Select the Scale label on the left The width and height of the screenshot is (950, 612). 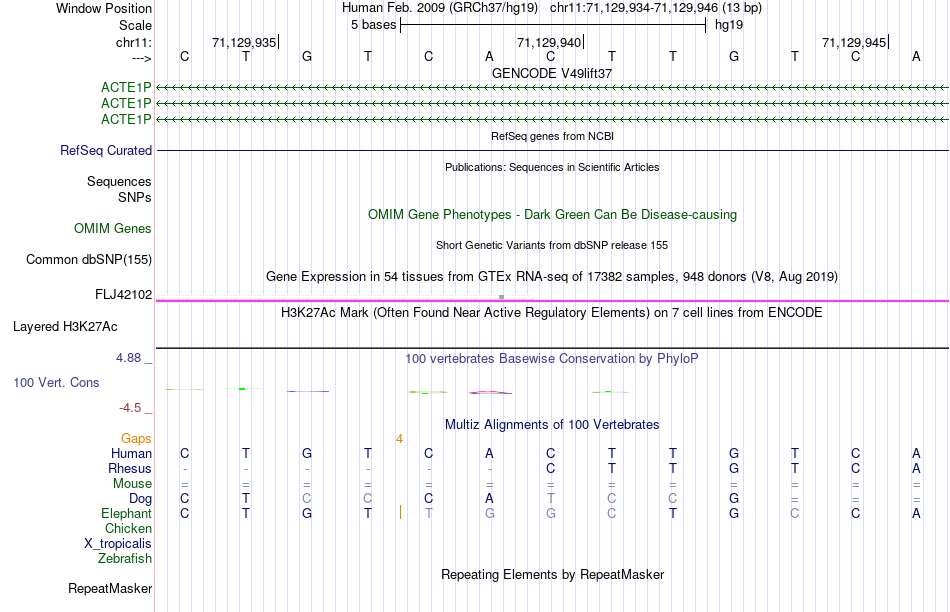point(135,25)
